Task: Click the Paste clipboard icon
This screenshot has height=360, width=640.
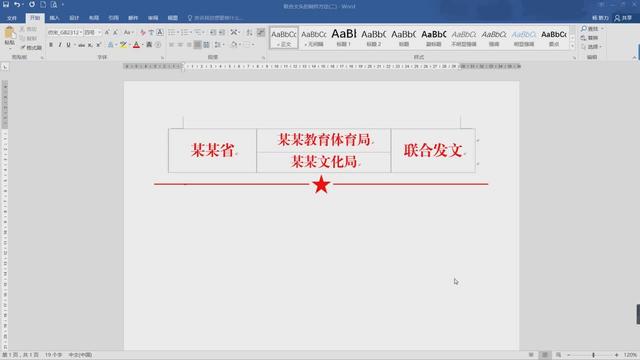Action: (x=9, y=33)
